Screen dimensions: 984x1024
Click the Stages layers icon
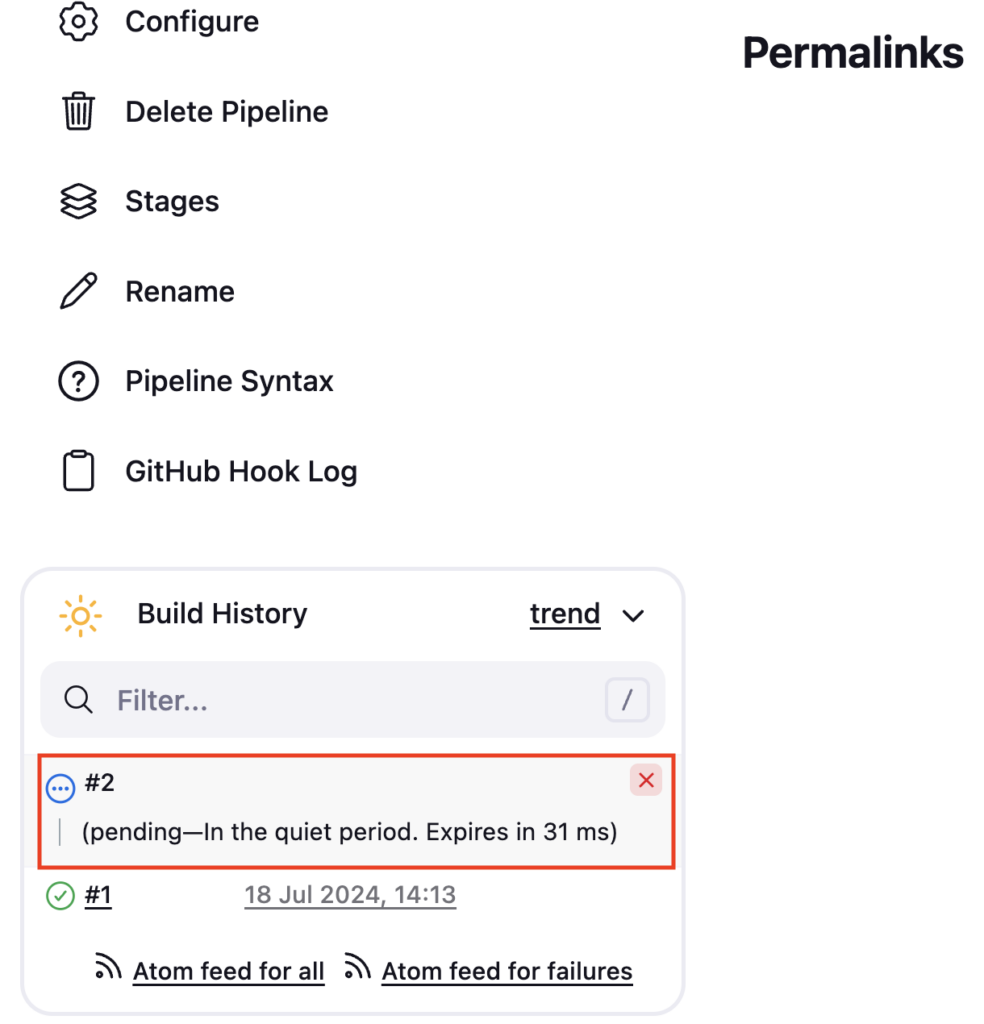pos(78,201)
